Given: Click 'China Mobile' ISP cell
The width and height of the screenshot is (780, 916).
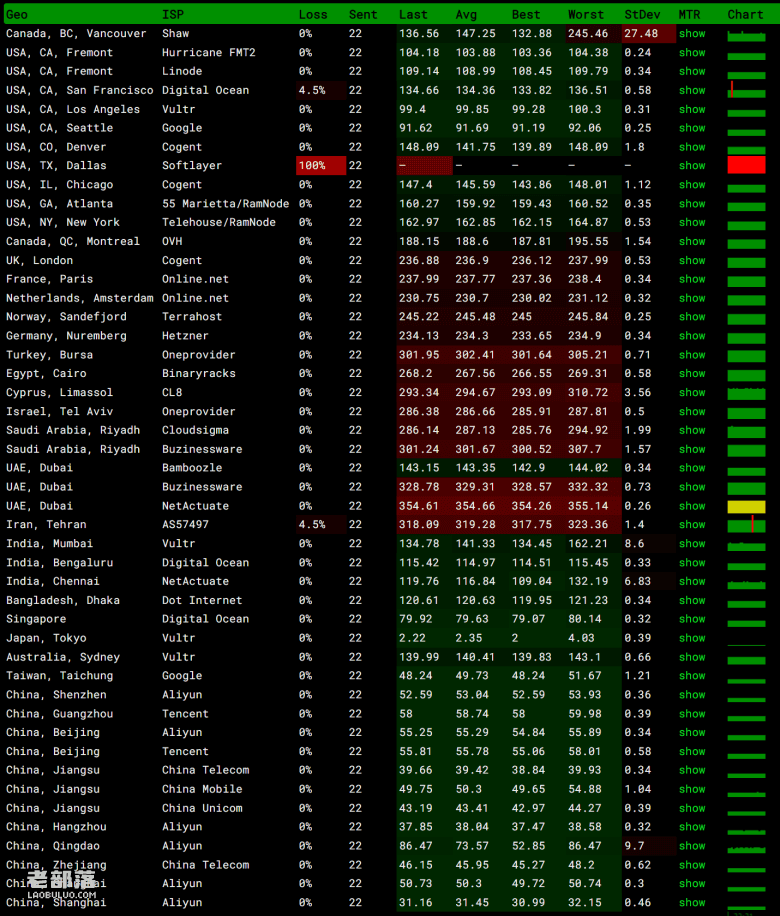Looking at the screenshot, I should coord(202,789).
